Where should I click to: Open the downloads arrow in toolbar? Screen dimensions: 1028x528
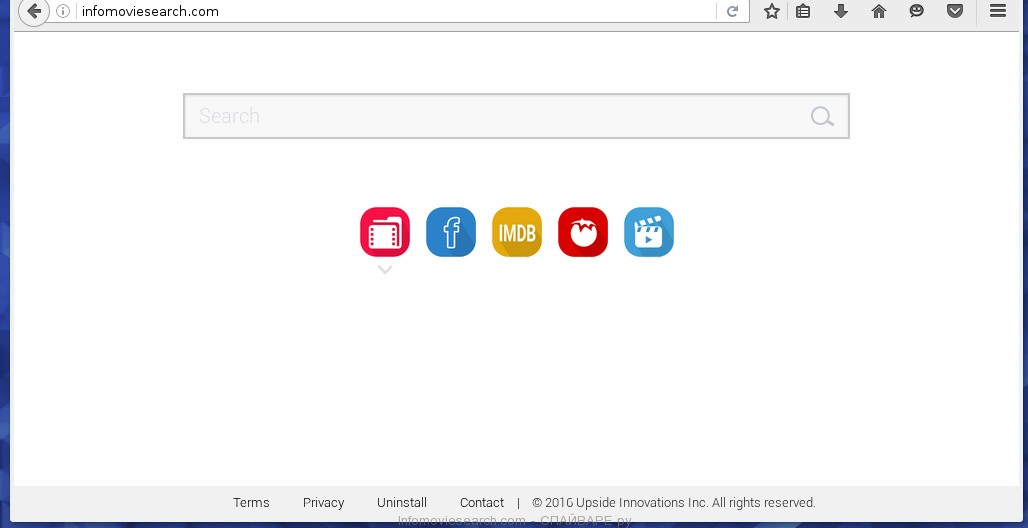(x=841, y=11)
